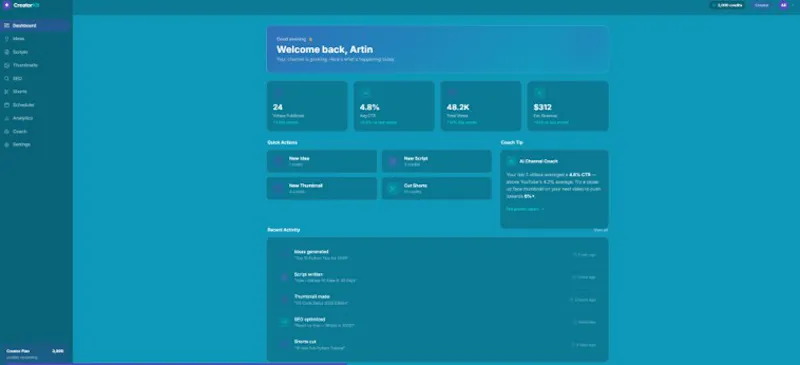
Task: Click the New Idea quick action icon
Action: [x=279, y=161]
